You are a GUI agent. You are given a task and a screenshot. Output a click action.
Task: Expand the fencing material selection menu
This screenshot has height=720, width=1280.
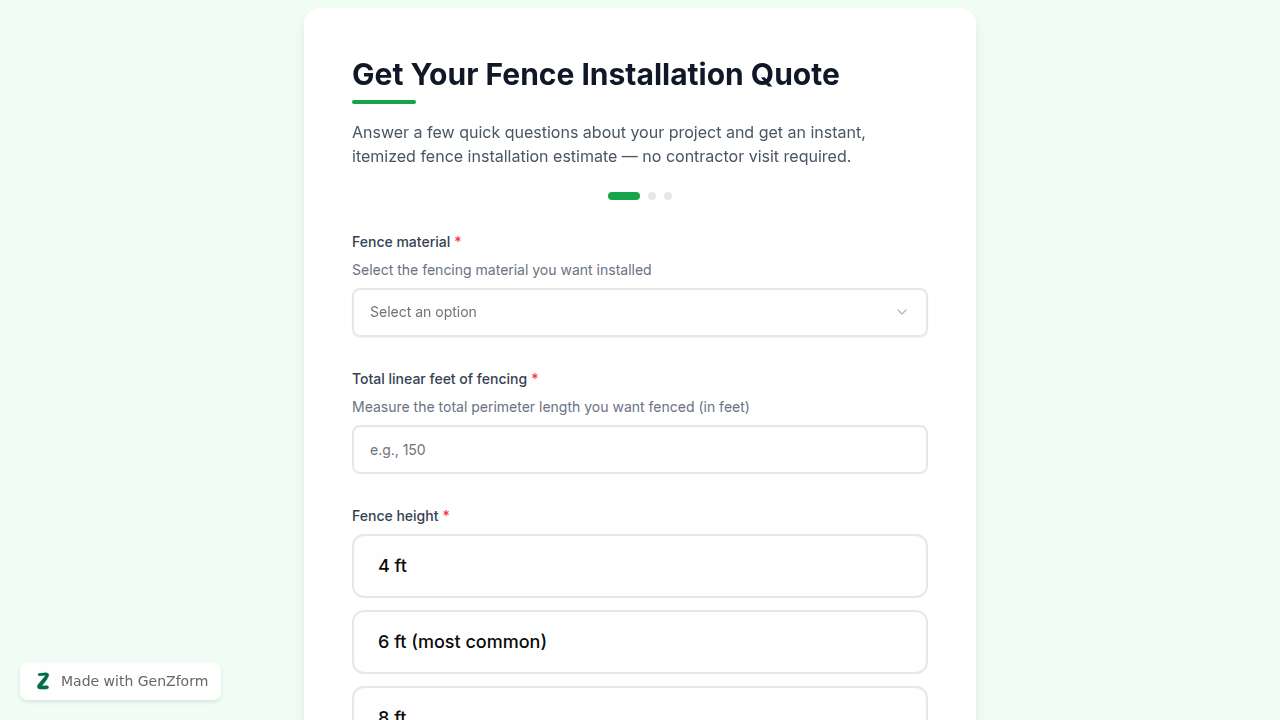640,312
